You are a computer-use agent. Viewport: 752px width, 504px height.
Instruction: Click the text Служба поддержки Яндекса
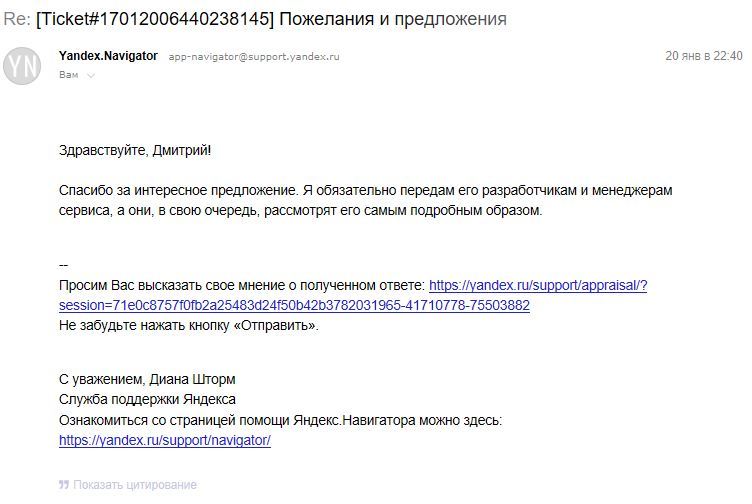(147, 399)
